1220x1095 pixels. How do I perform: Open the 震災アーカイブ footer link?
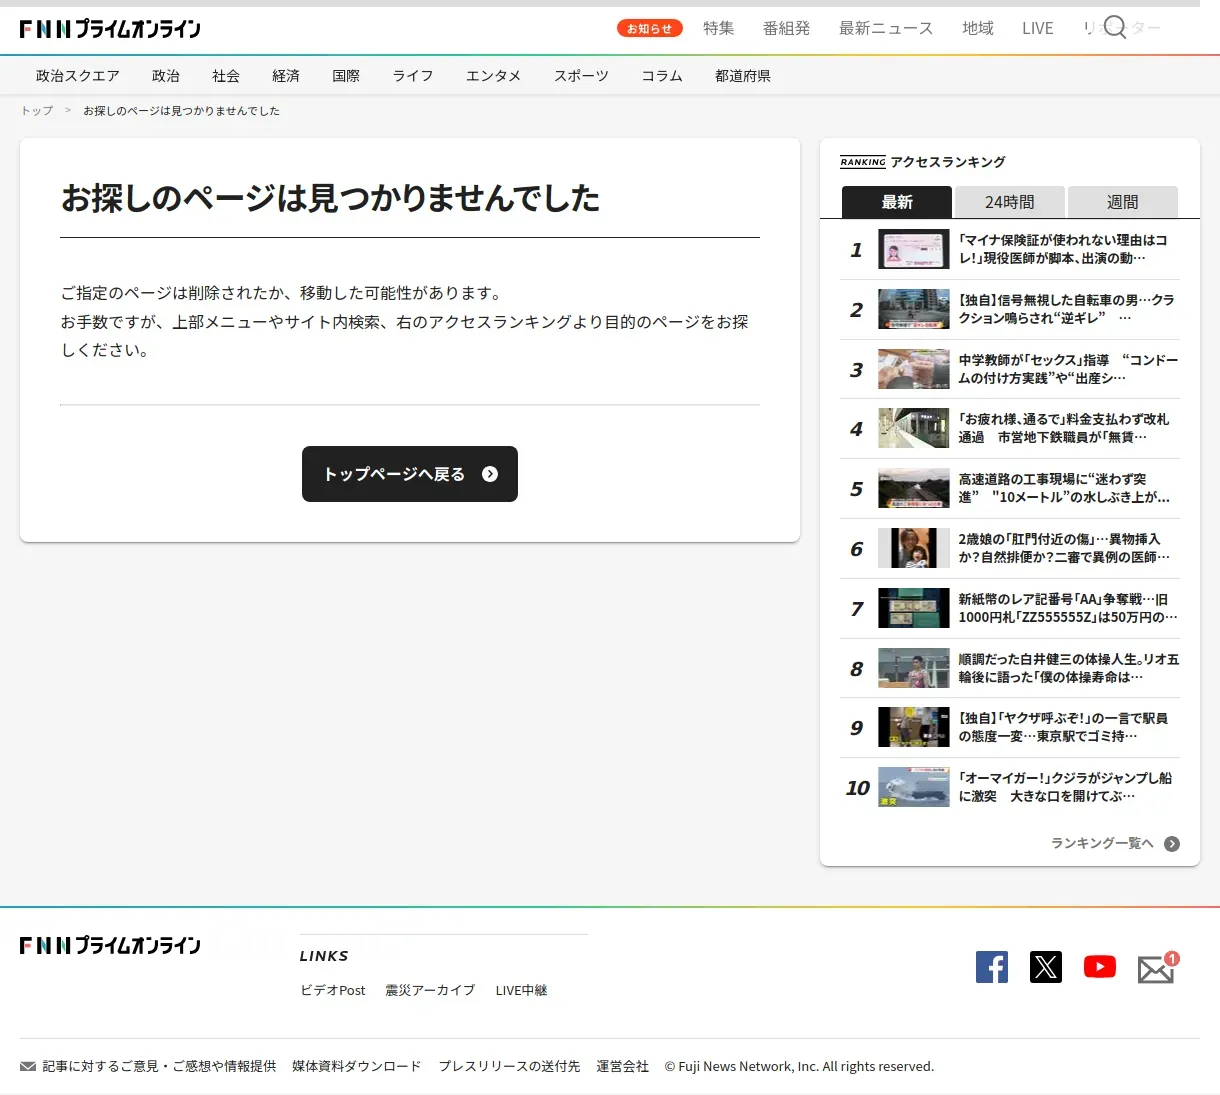[x=430, y=990]
